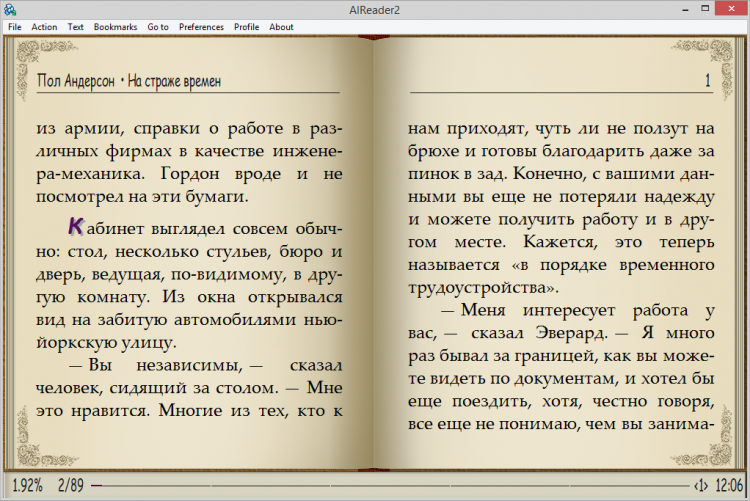
Task: Click the 2/89 page counter
Action: 70,486
